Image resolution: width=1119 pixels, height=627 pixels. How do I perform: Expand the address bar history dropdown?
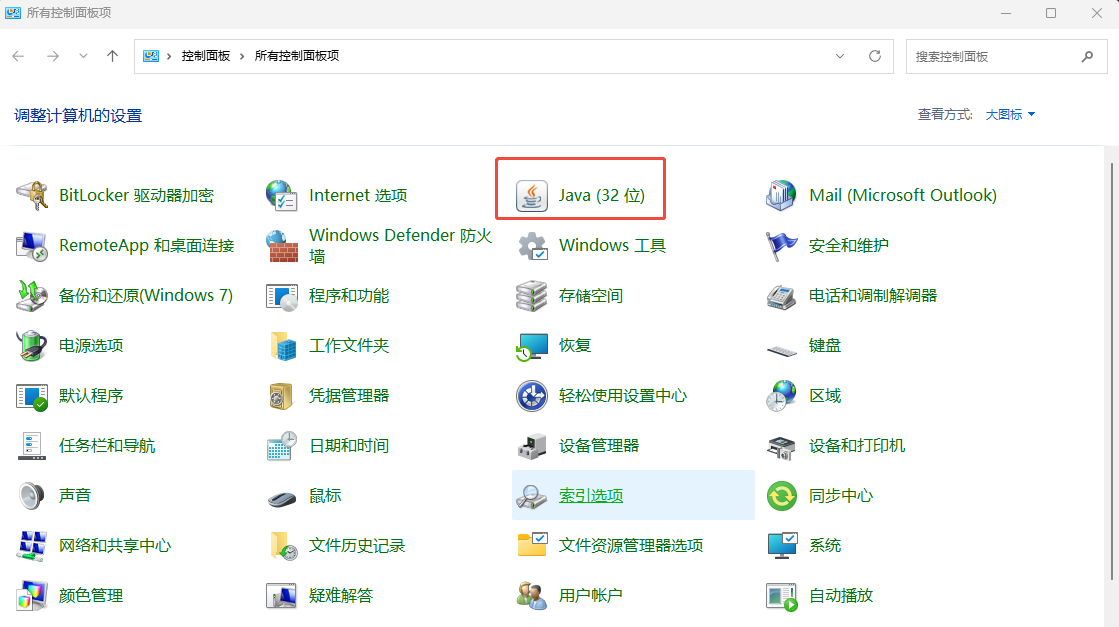840,56
